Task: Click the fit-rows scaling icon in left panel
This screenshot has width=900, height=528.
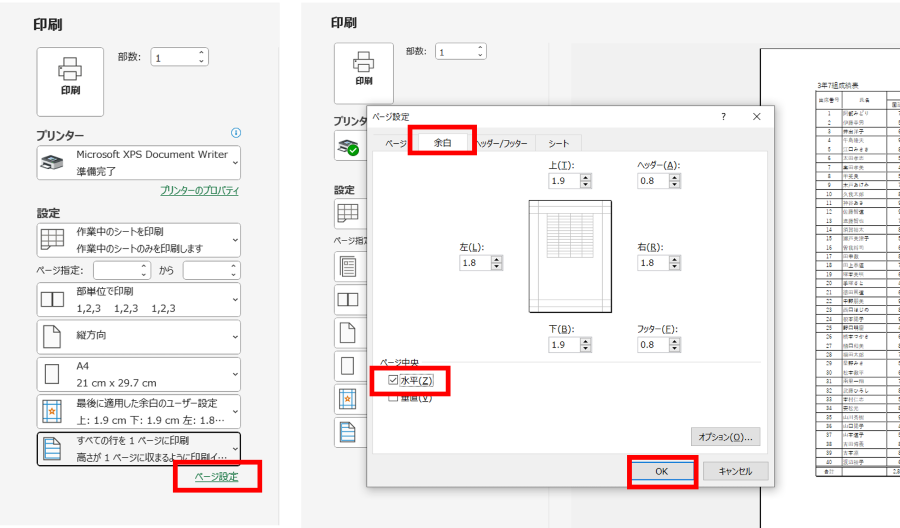Action: [52, 449]
